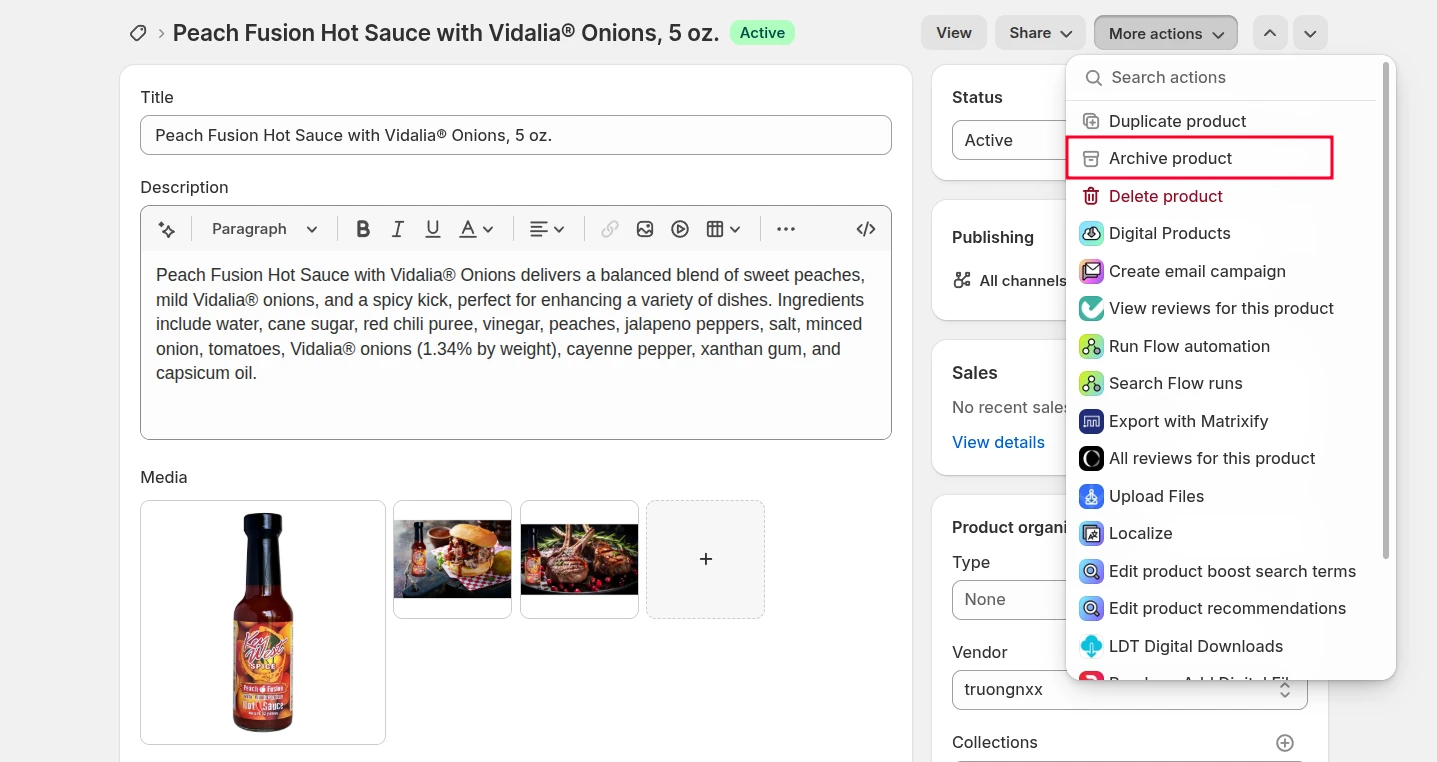Open the text color picker
The height and width of the screenshot is (762, 1437).
coord(476,229)
